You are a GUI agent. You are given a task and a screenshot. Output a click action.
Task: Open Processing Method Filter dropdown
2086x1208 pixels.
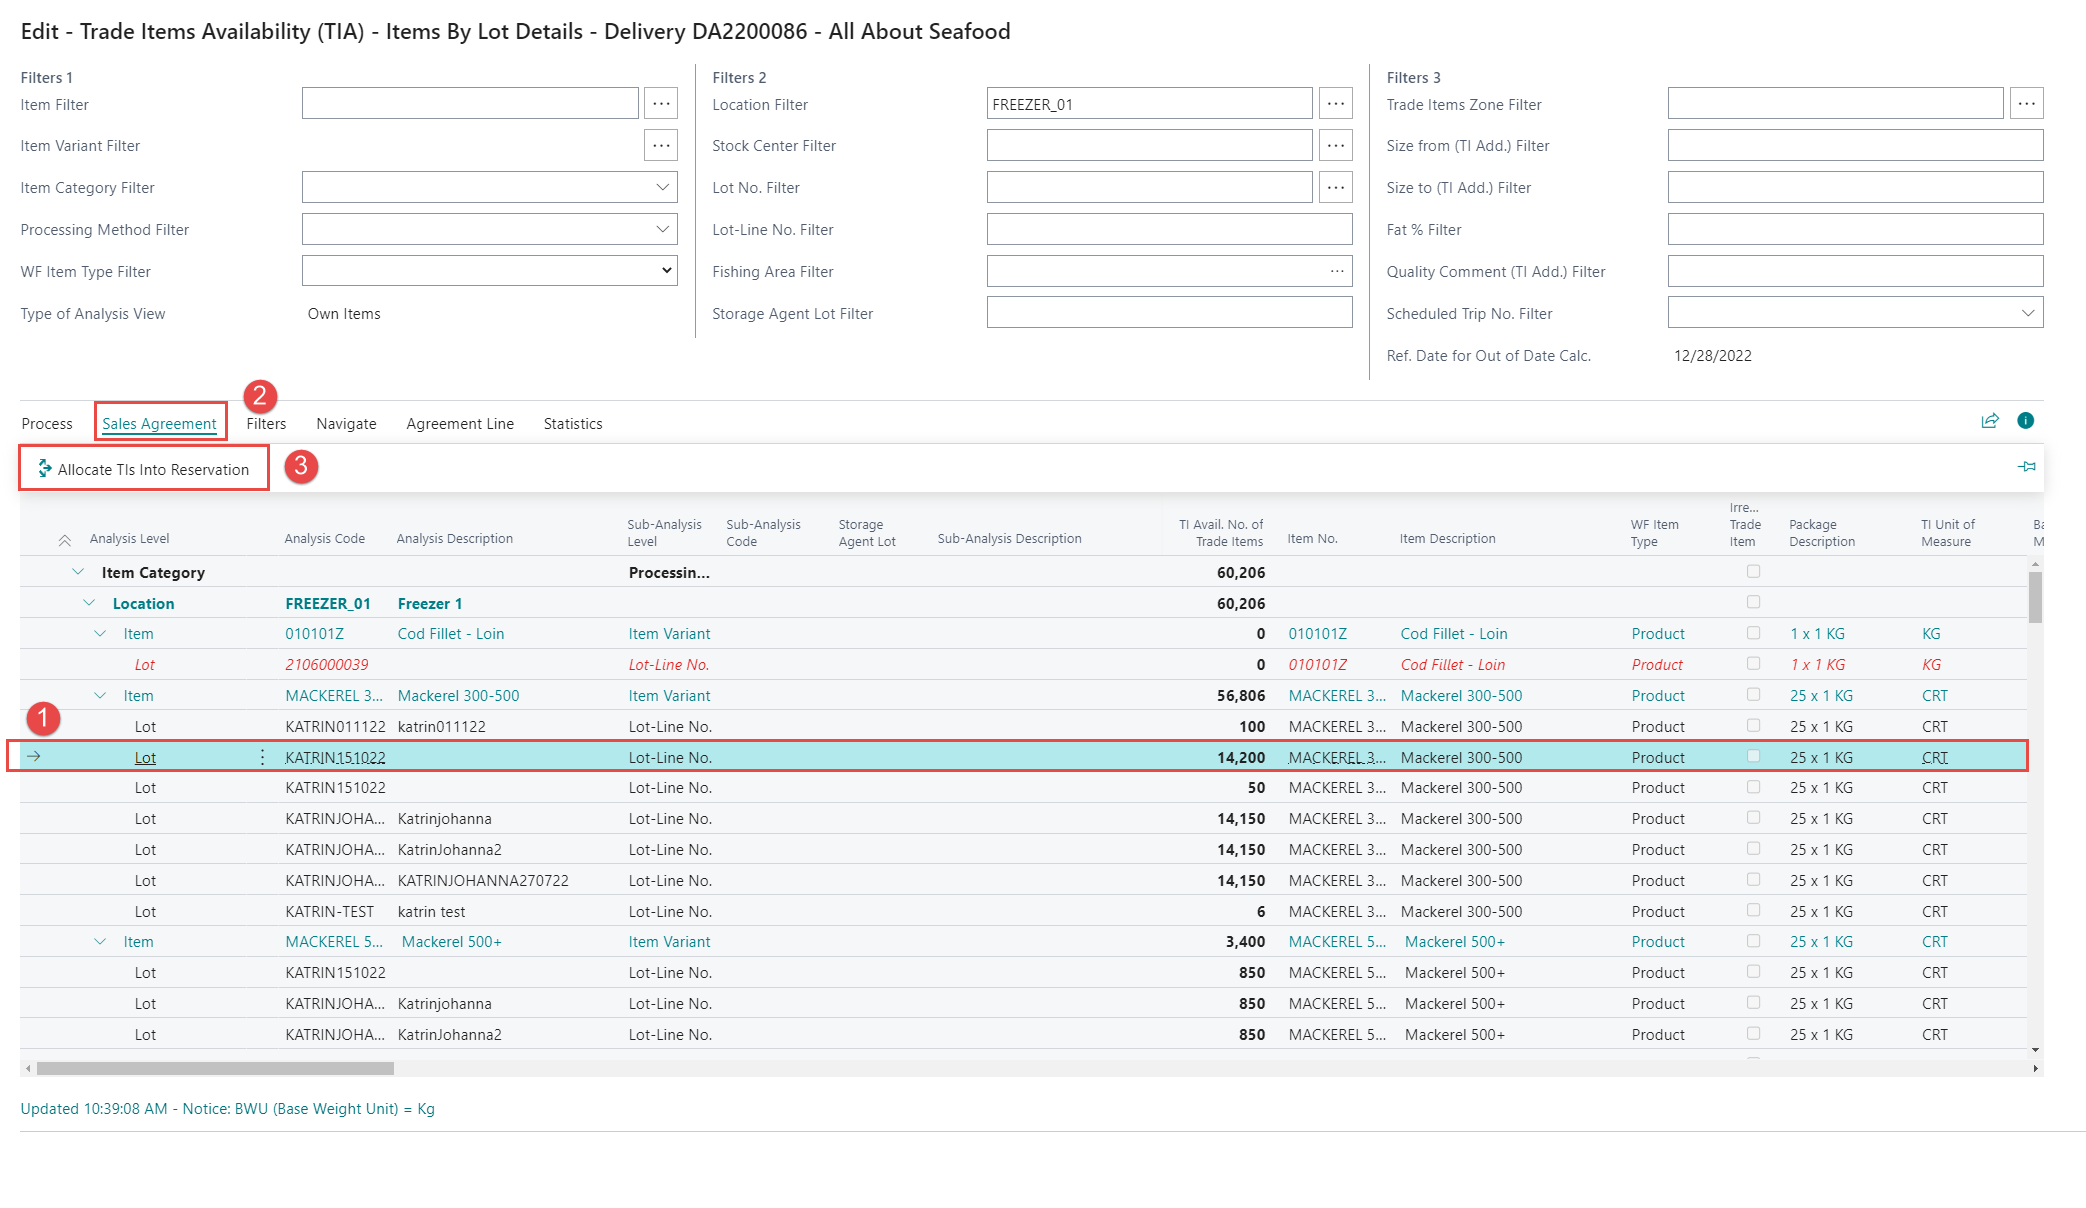(x=662, y=229)
